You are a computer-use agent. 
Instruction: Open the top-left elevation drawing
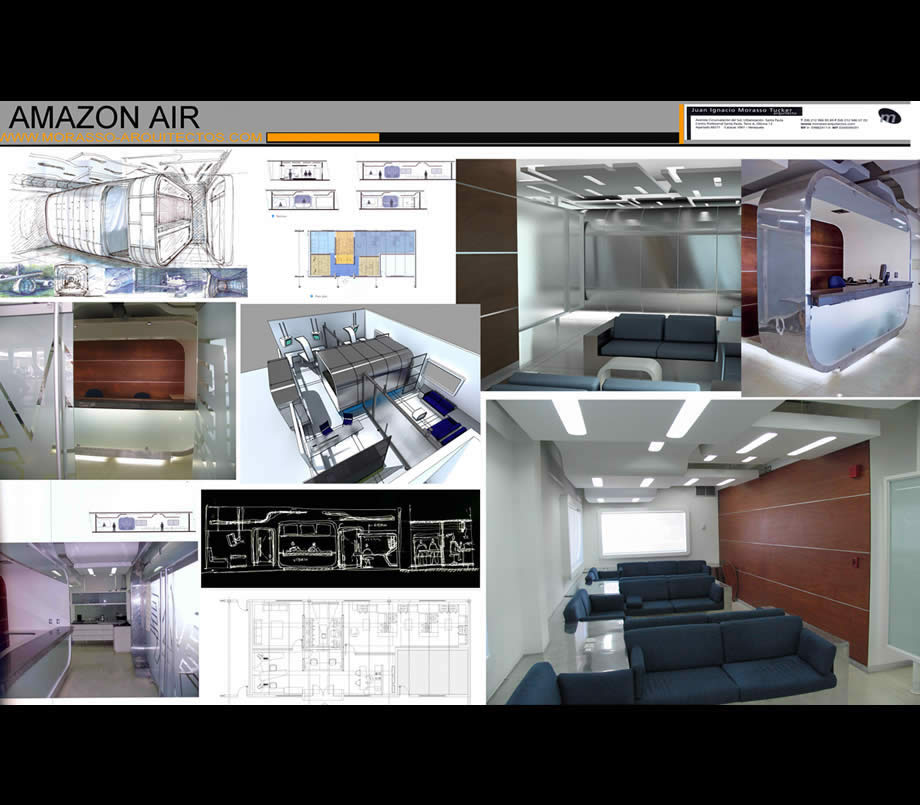(x=298, y=171)
